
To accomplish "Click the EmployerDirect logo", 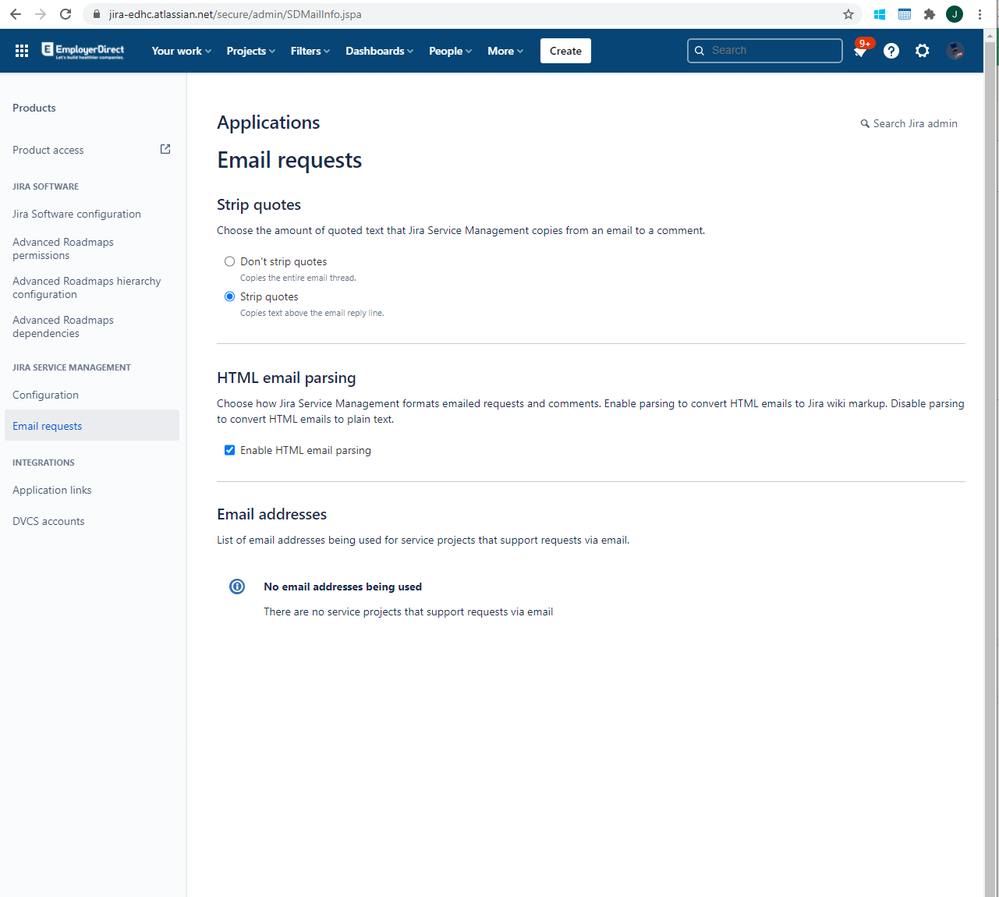I will [83, 51].
